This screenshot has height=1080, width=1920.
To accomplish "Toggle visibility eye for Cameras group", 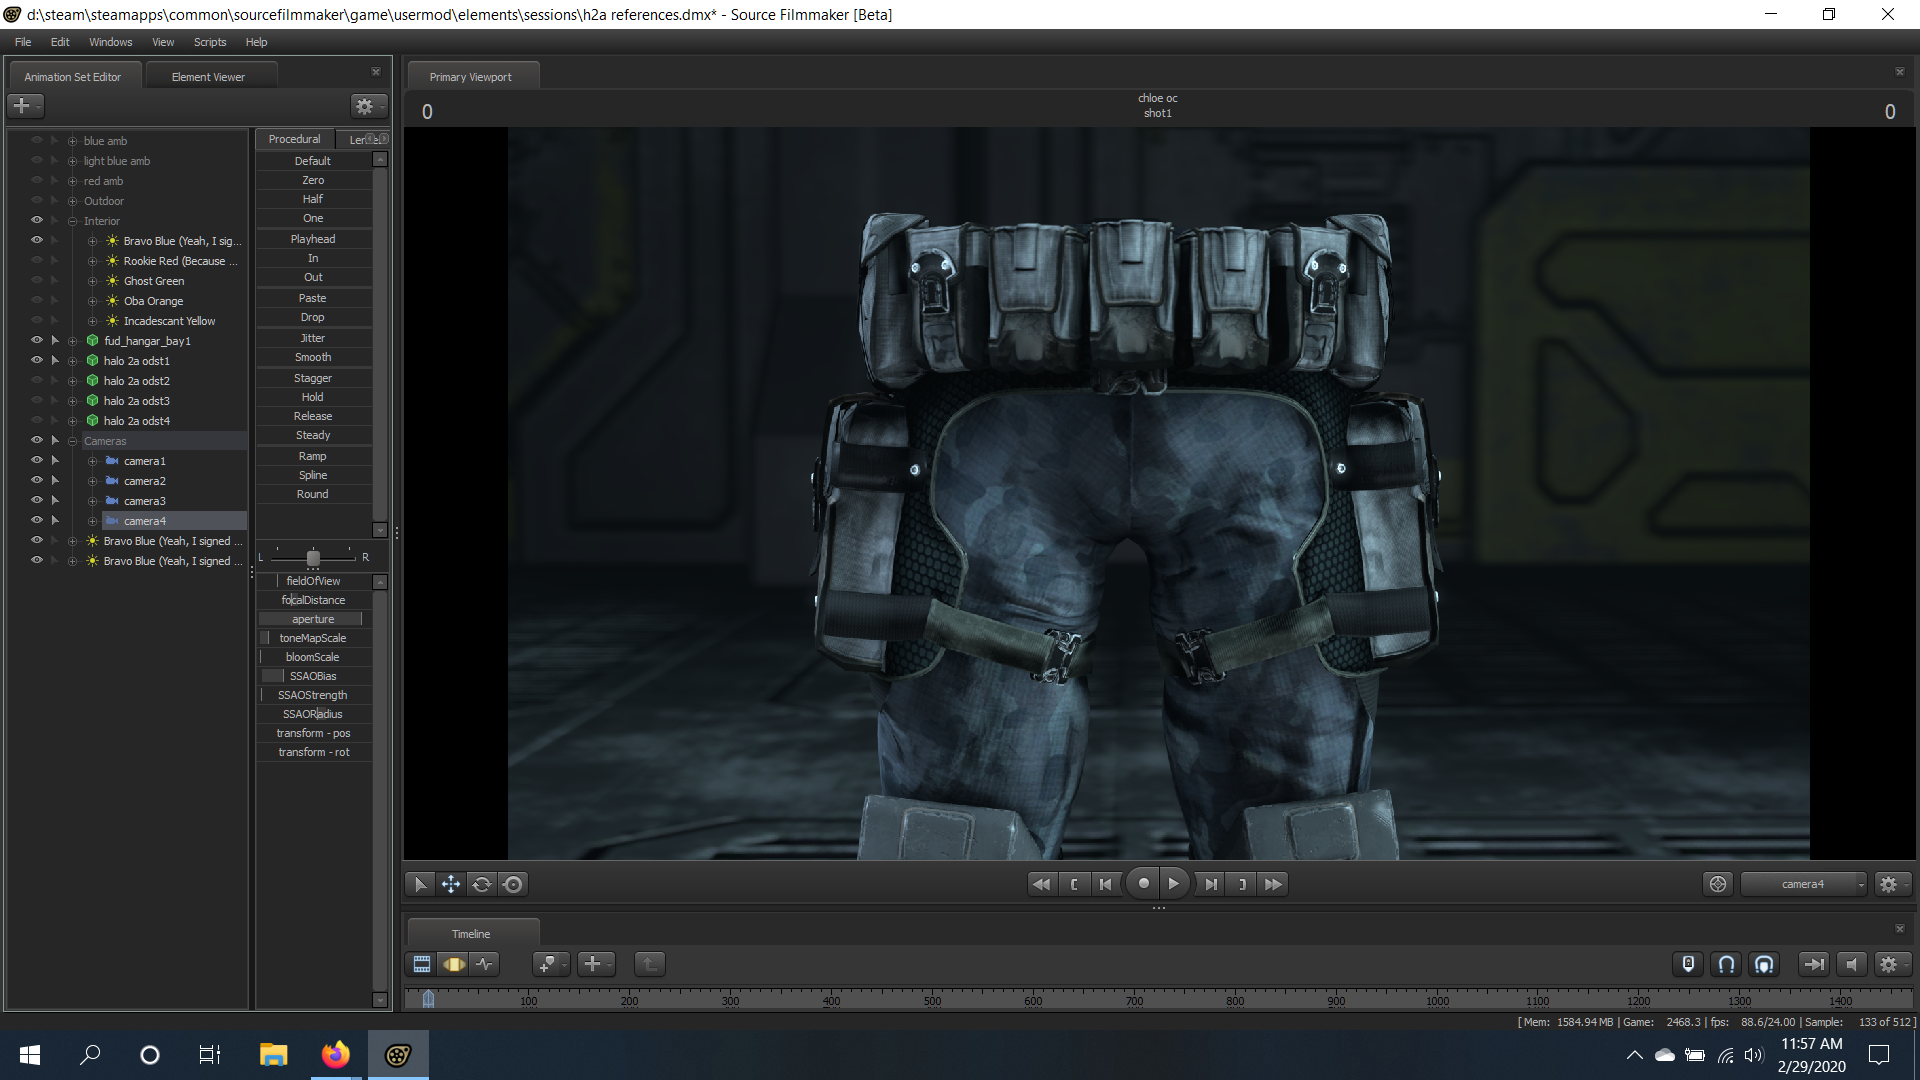I will 37,440.
